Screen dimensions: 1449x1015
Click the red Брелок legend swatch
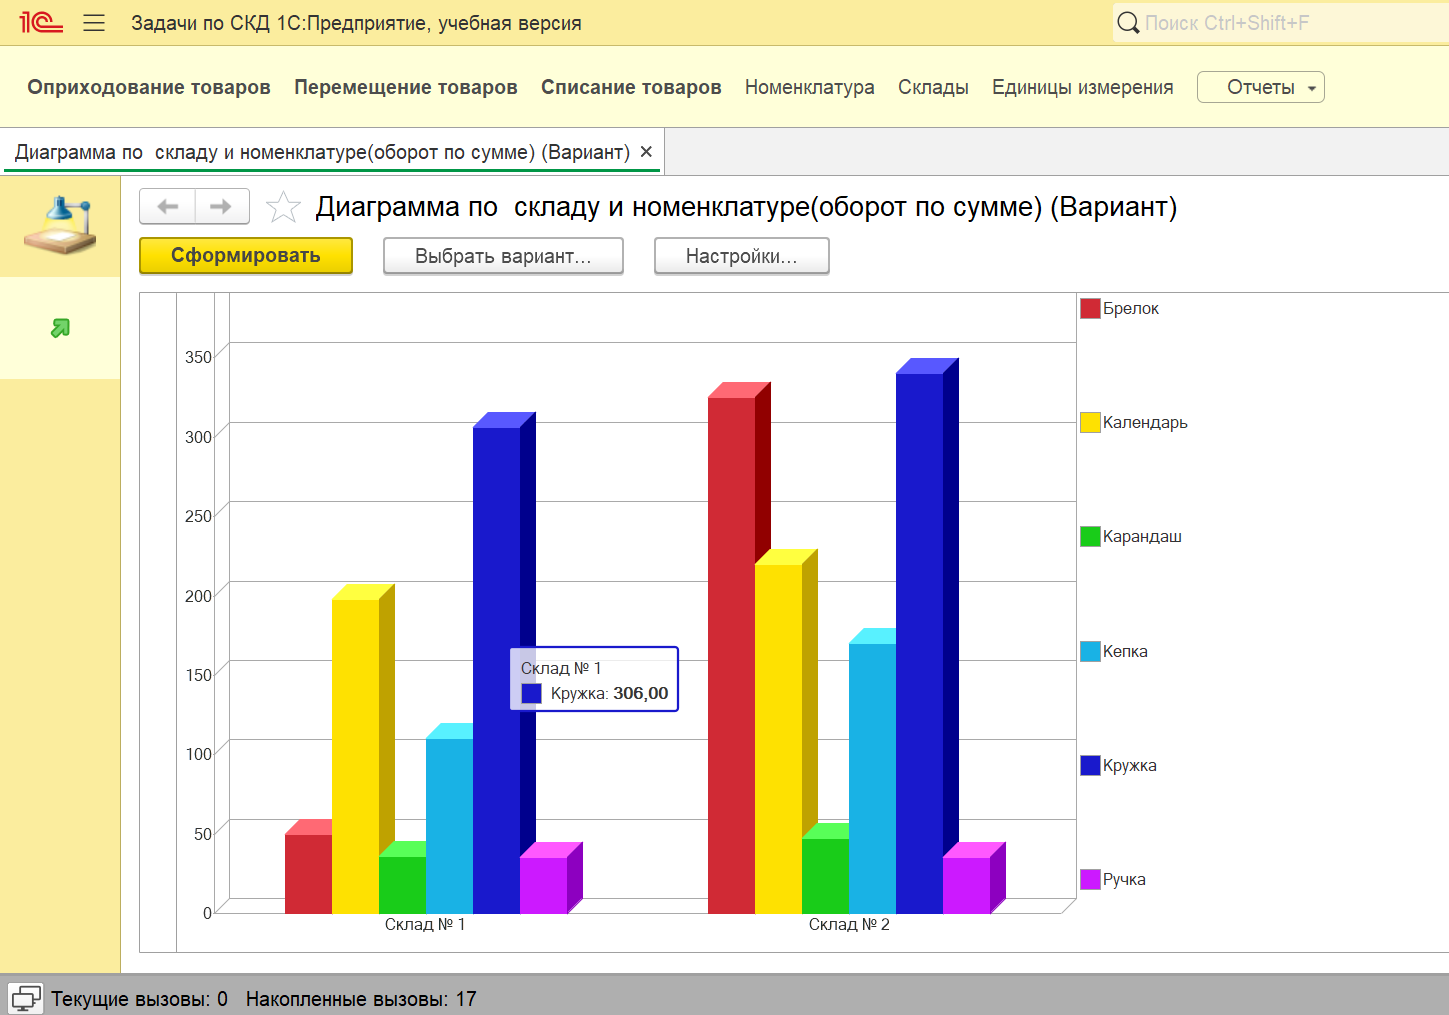click(x=1090, y=308)
